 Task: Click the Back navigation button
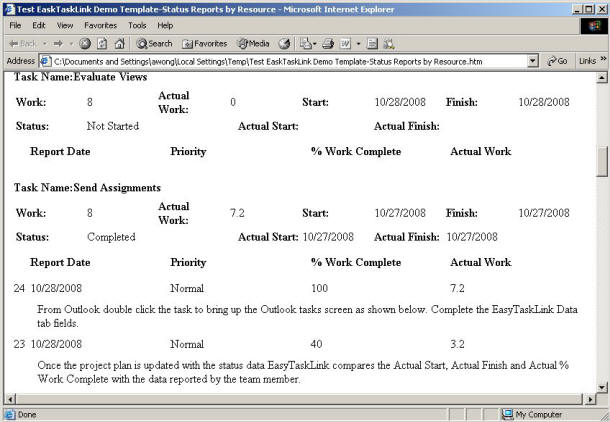(x=22, y=44)
